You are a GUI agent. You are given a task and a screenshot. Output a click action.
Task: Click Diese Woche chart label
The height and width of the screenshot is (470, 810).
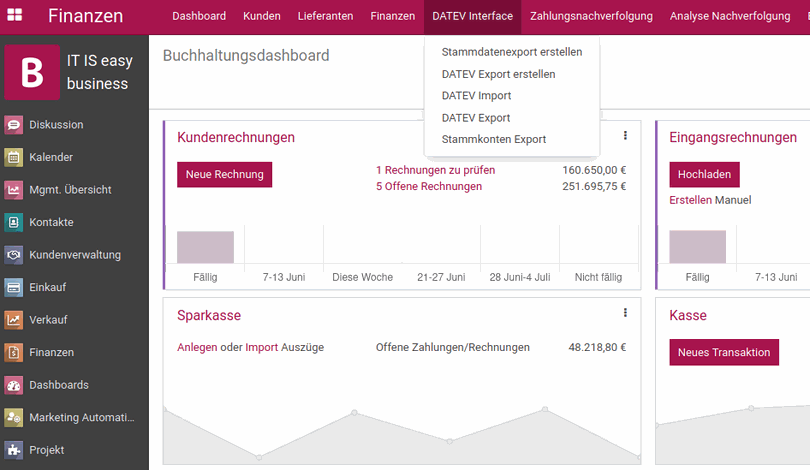point(363,277)
